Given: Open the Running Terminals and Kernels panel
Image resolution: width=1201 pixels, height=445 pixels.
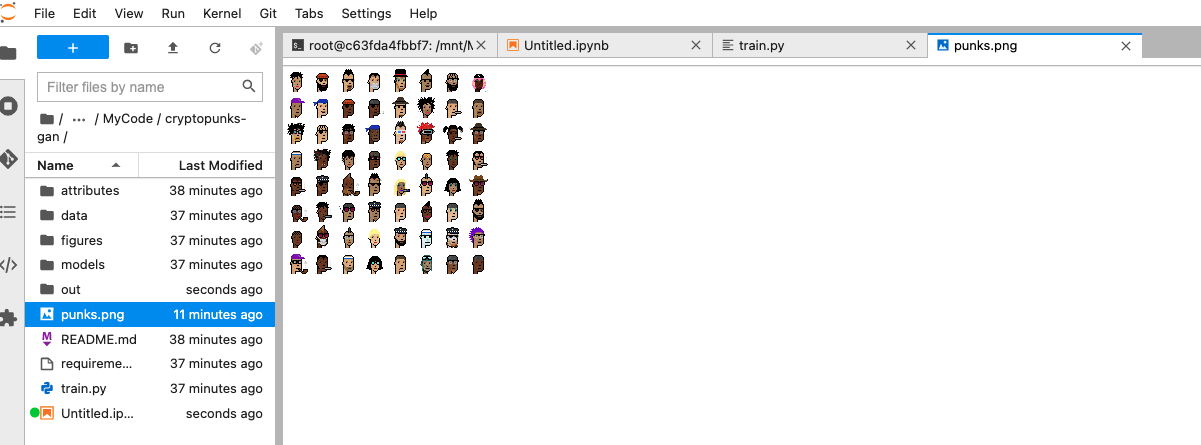Looking at the screenshot, I should [x=8, y=106].
